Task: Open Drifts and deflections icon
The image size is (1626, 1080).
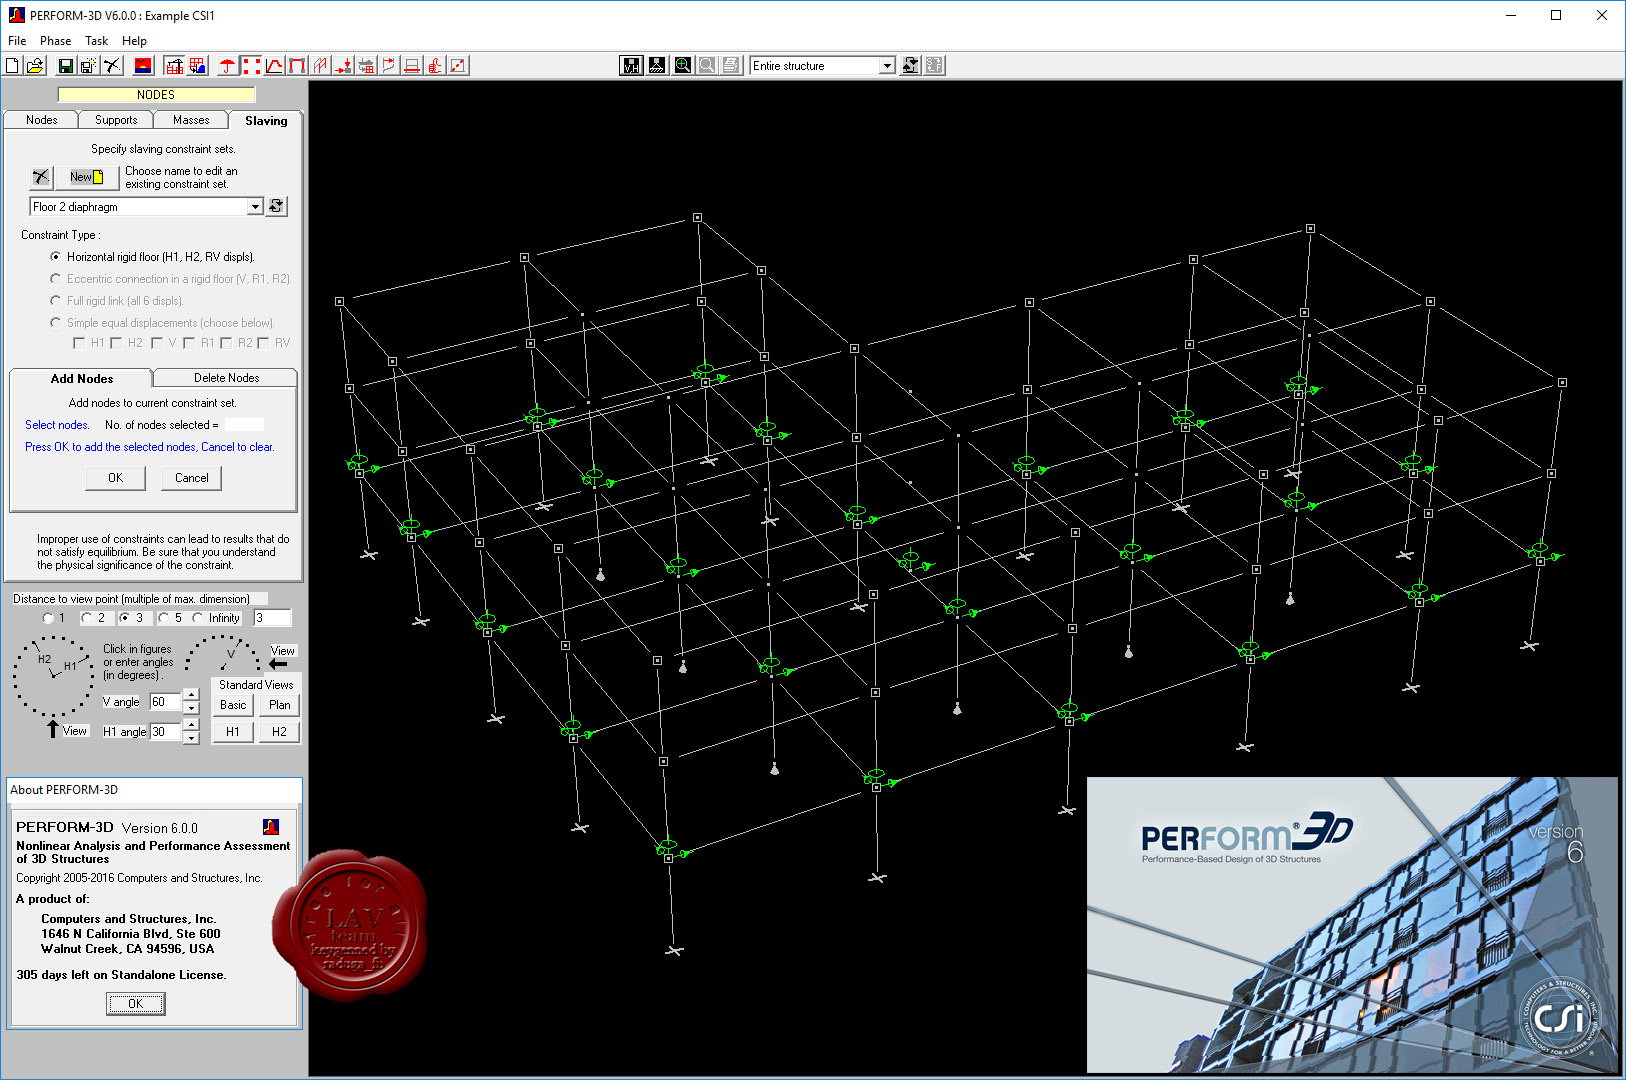Action: coord(389,66)
